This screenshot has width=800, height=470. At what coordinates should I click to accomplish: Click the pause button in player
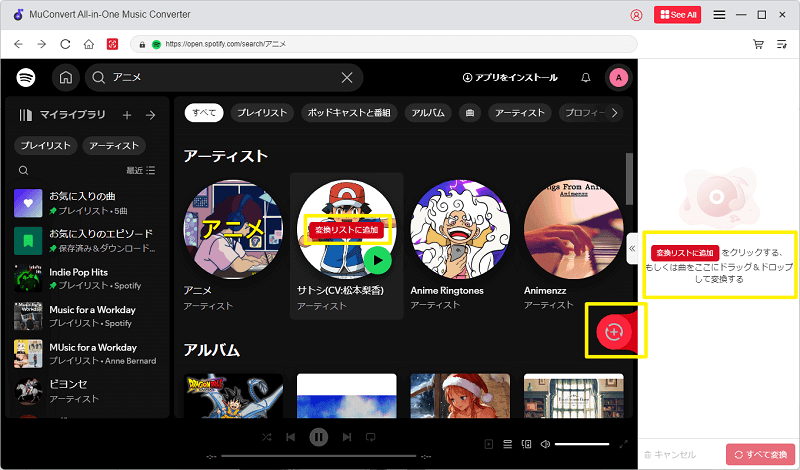(x=318, y=437)
